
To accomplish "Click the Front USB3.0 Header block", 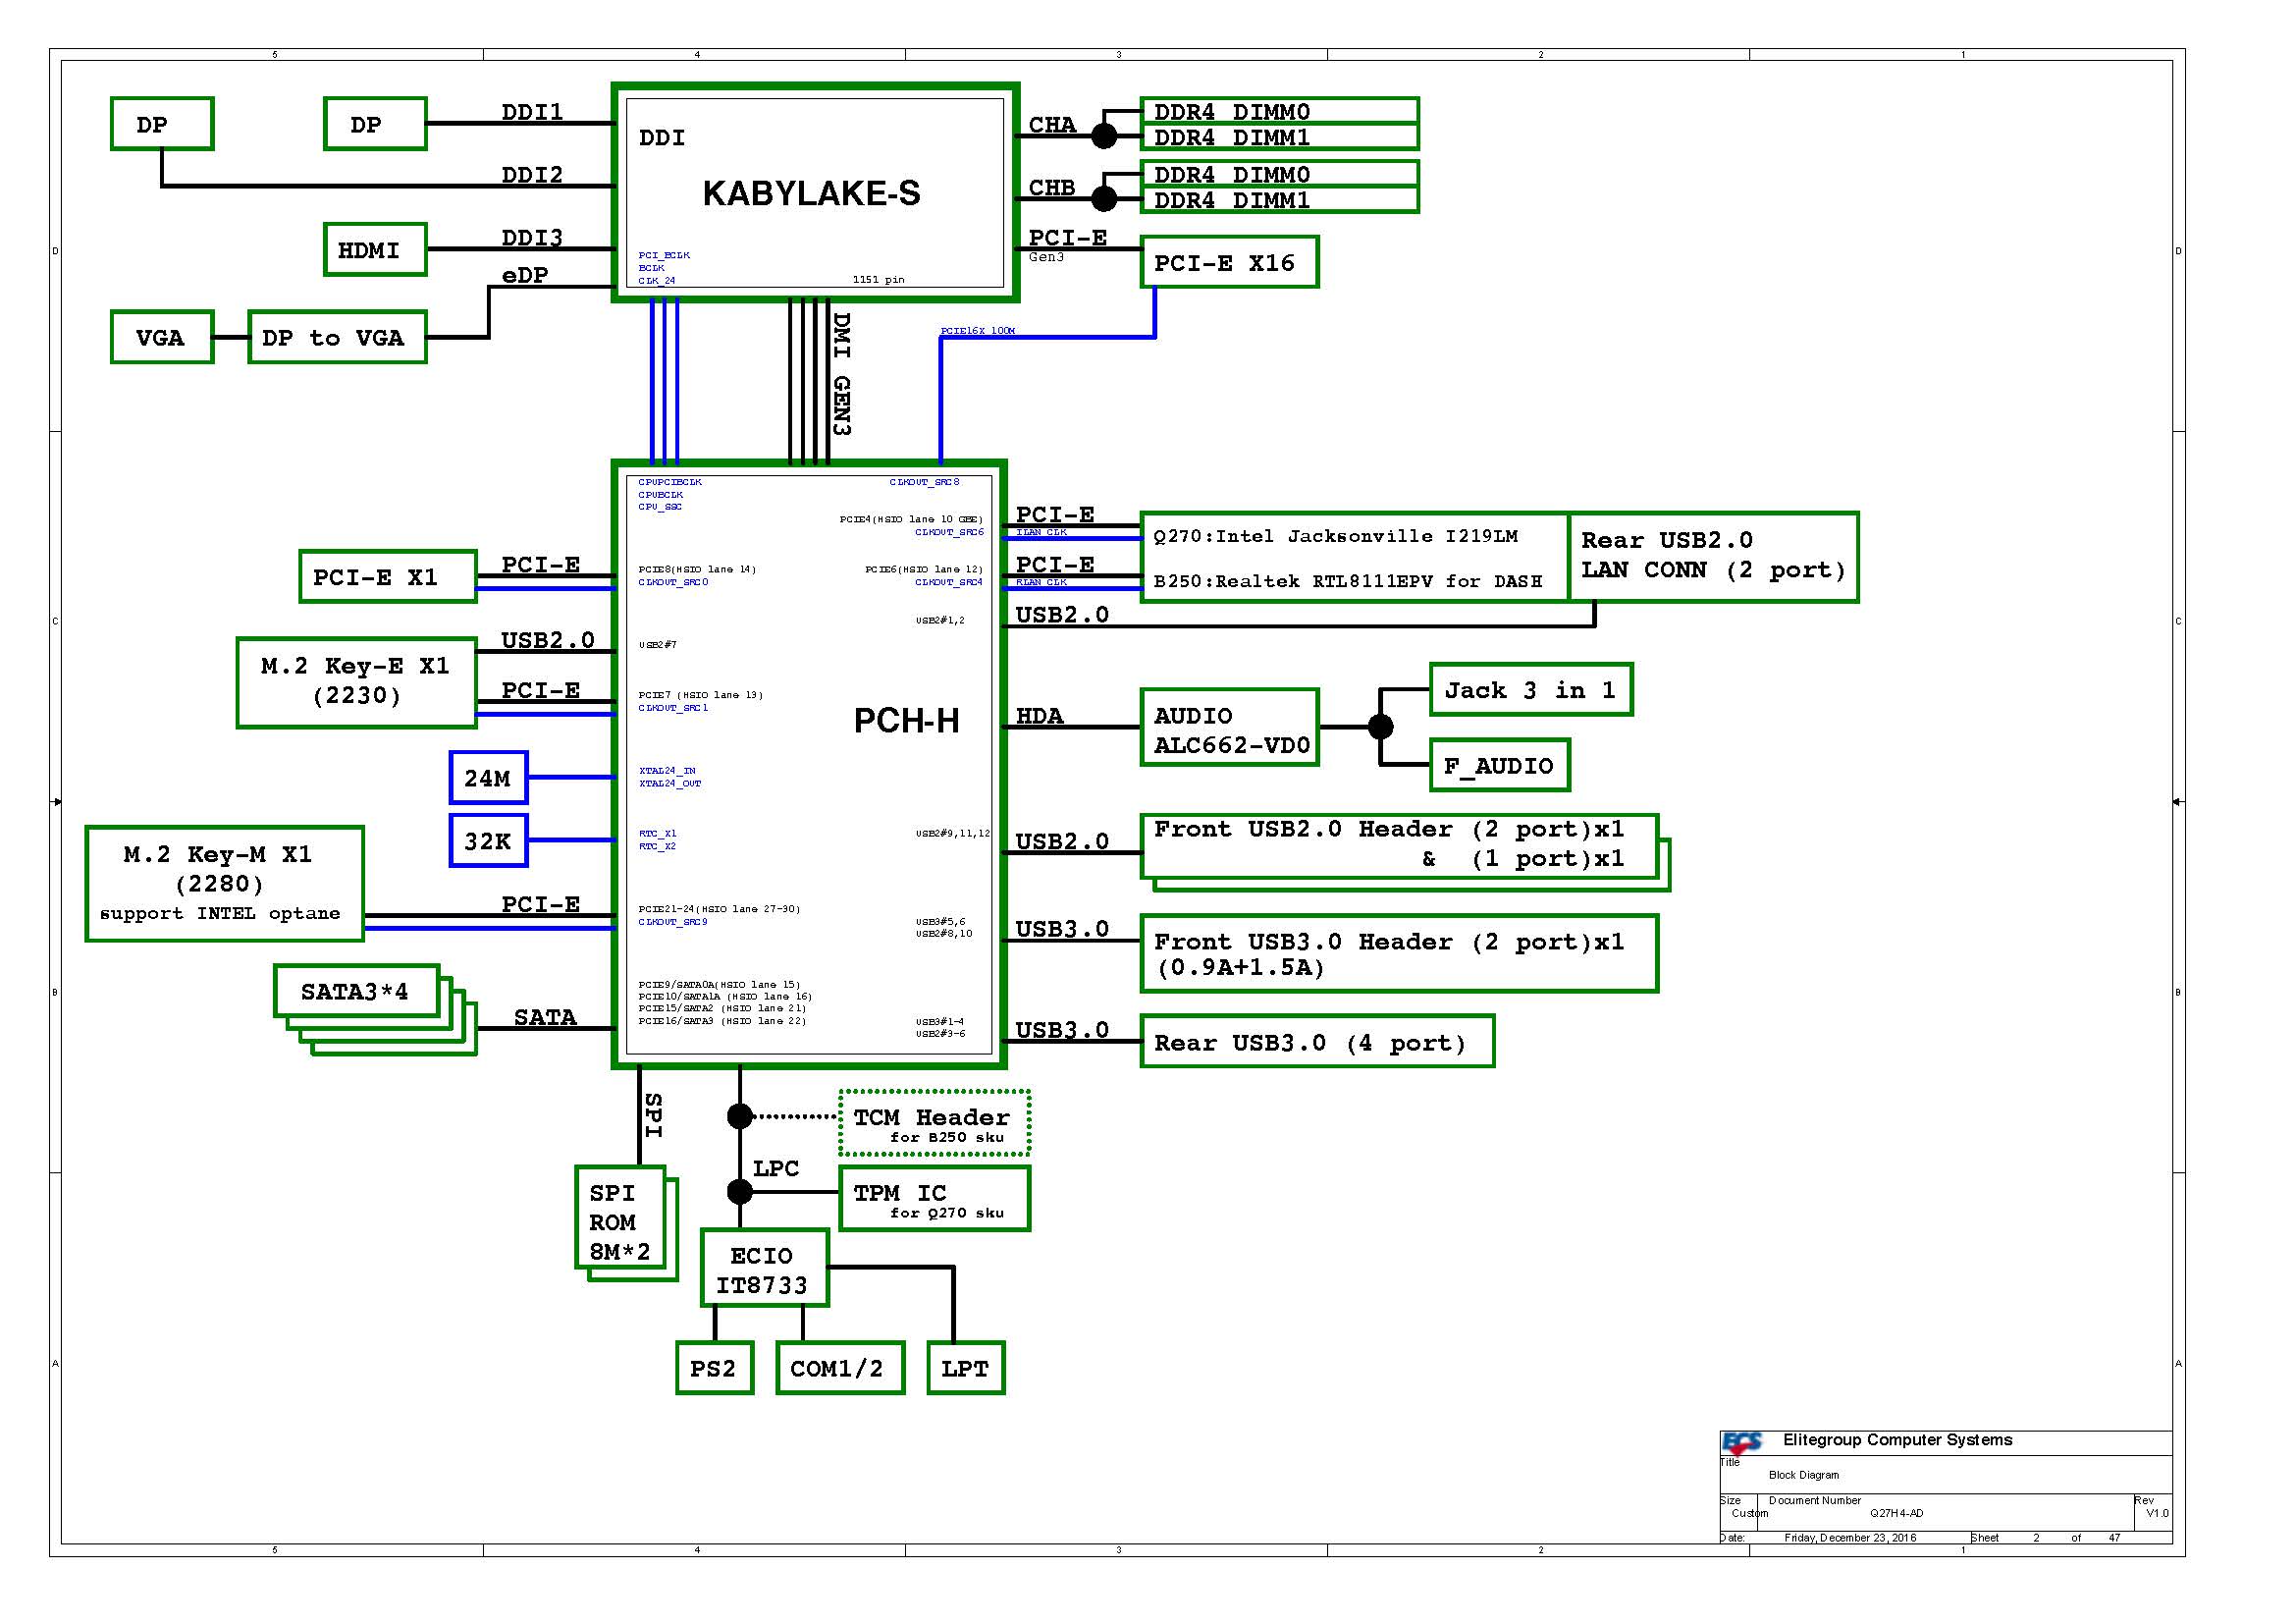I will (x=1399, y=953).
